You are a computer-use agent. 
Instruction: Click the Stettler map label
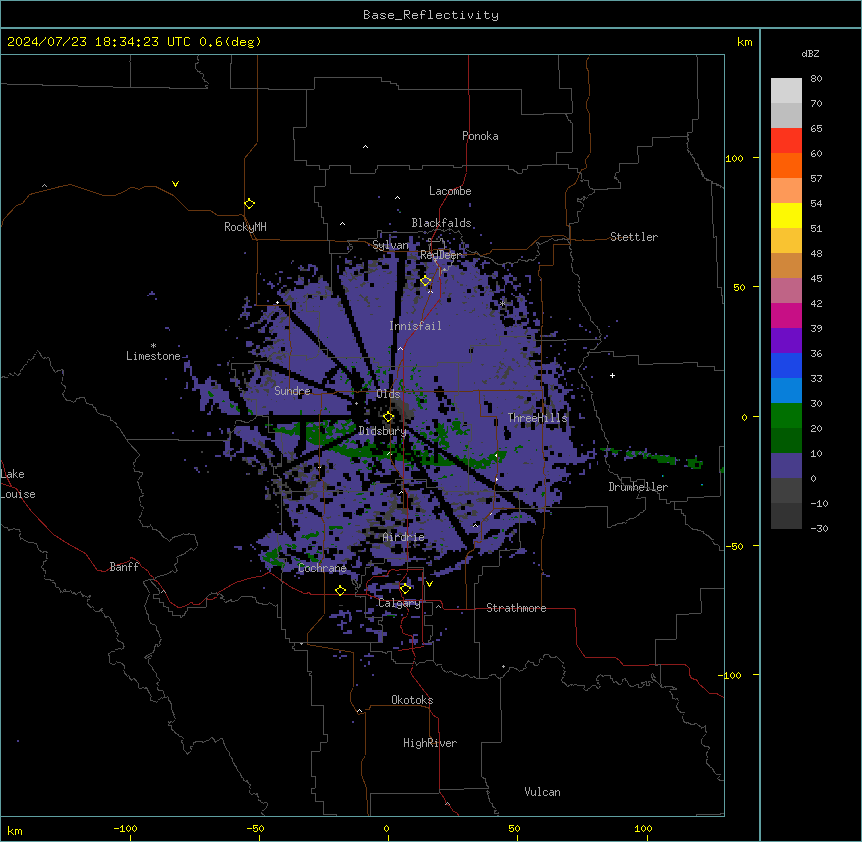[633, 237]
